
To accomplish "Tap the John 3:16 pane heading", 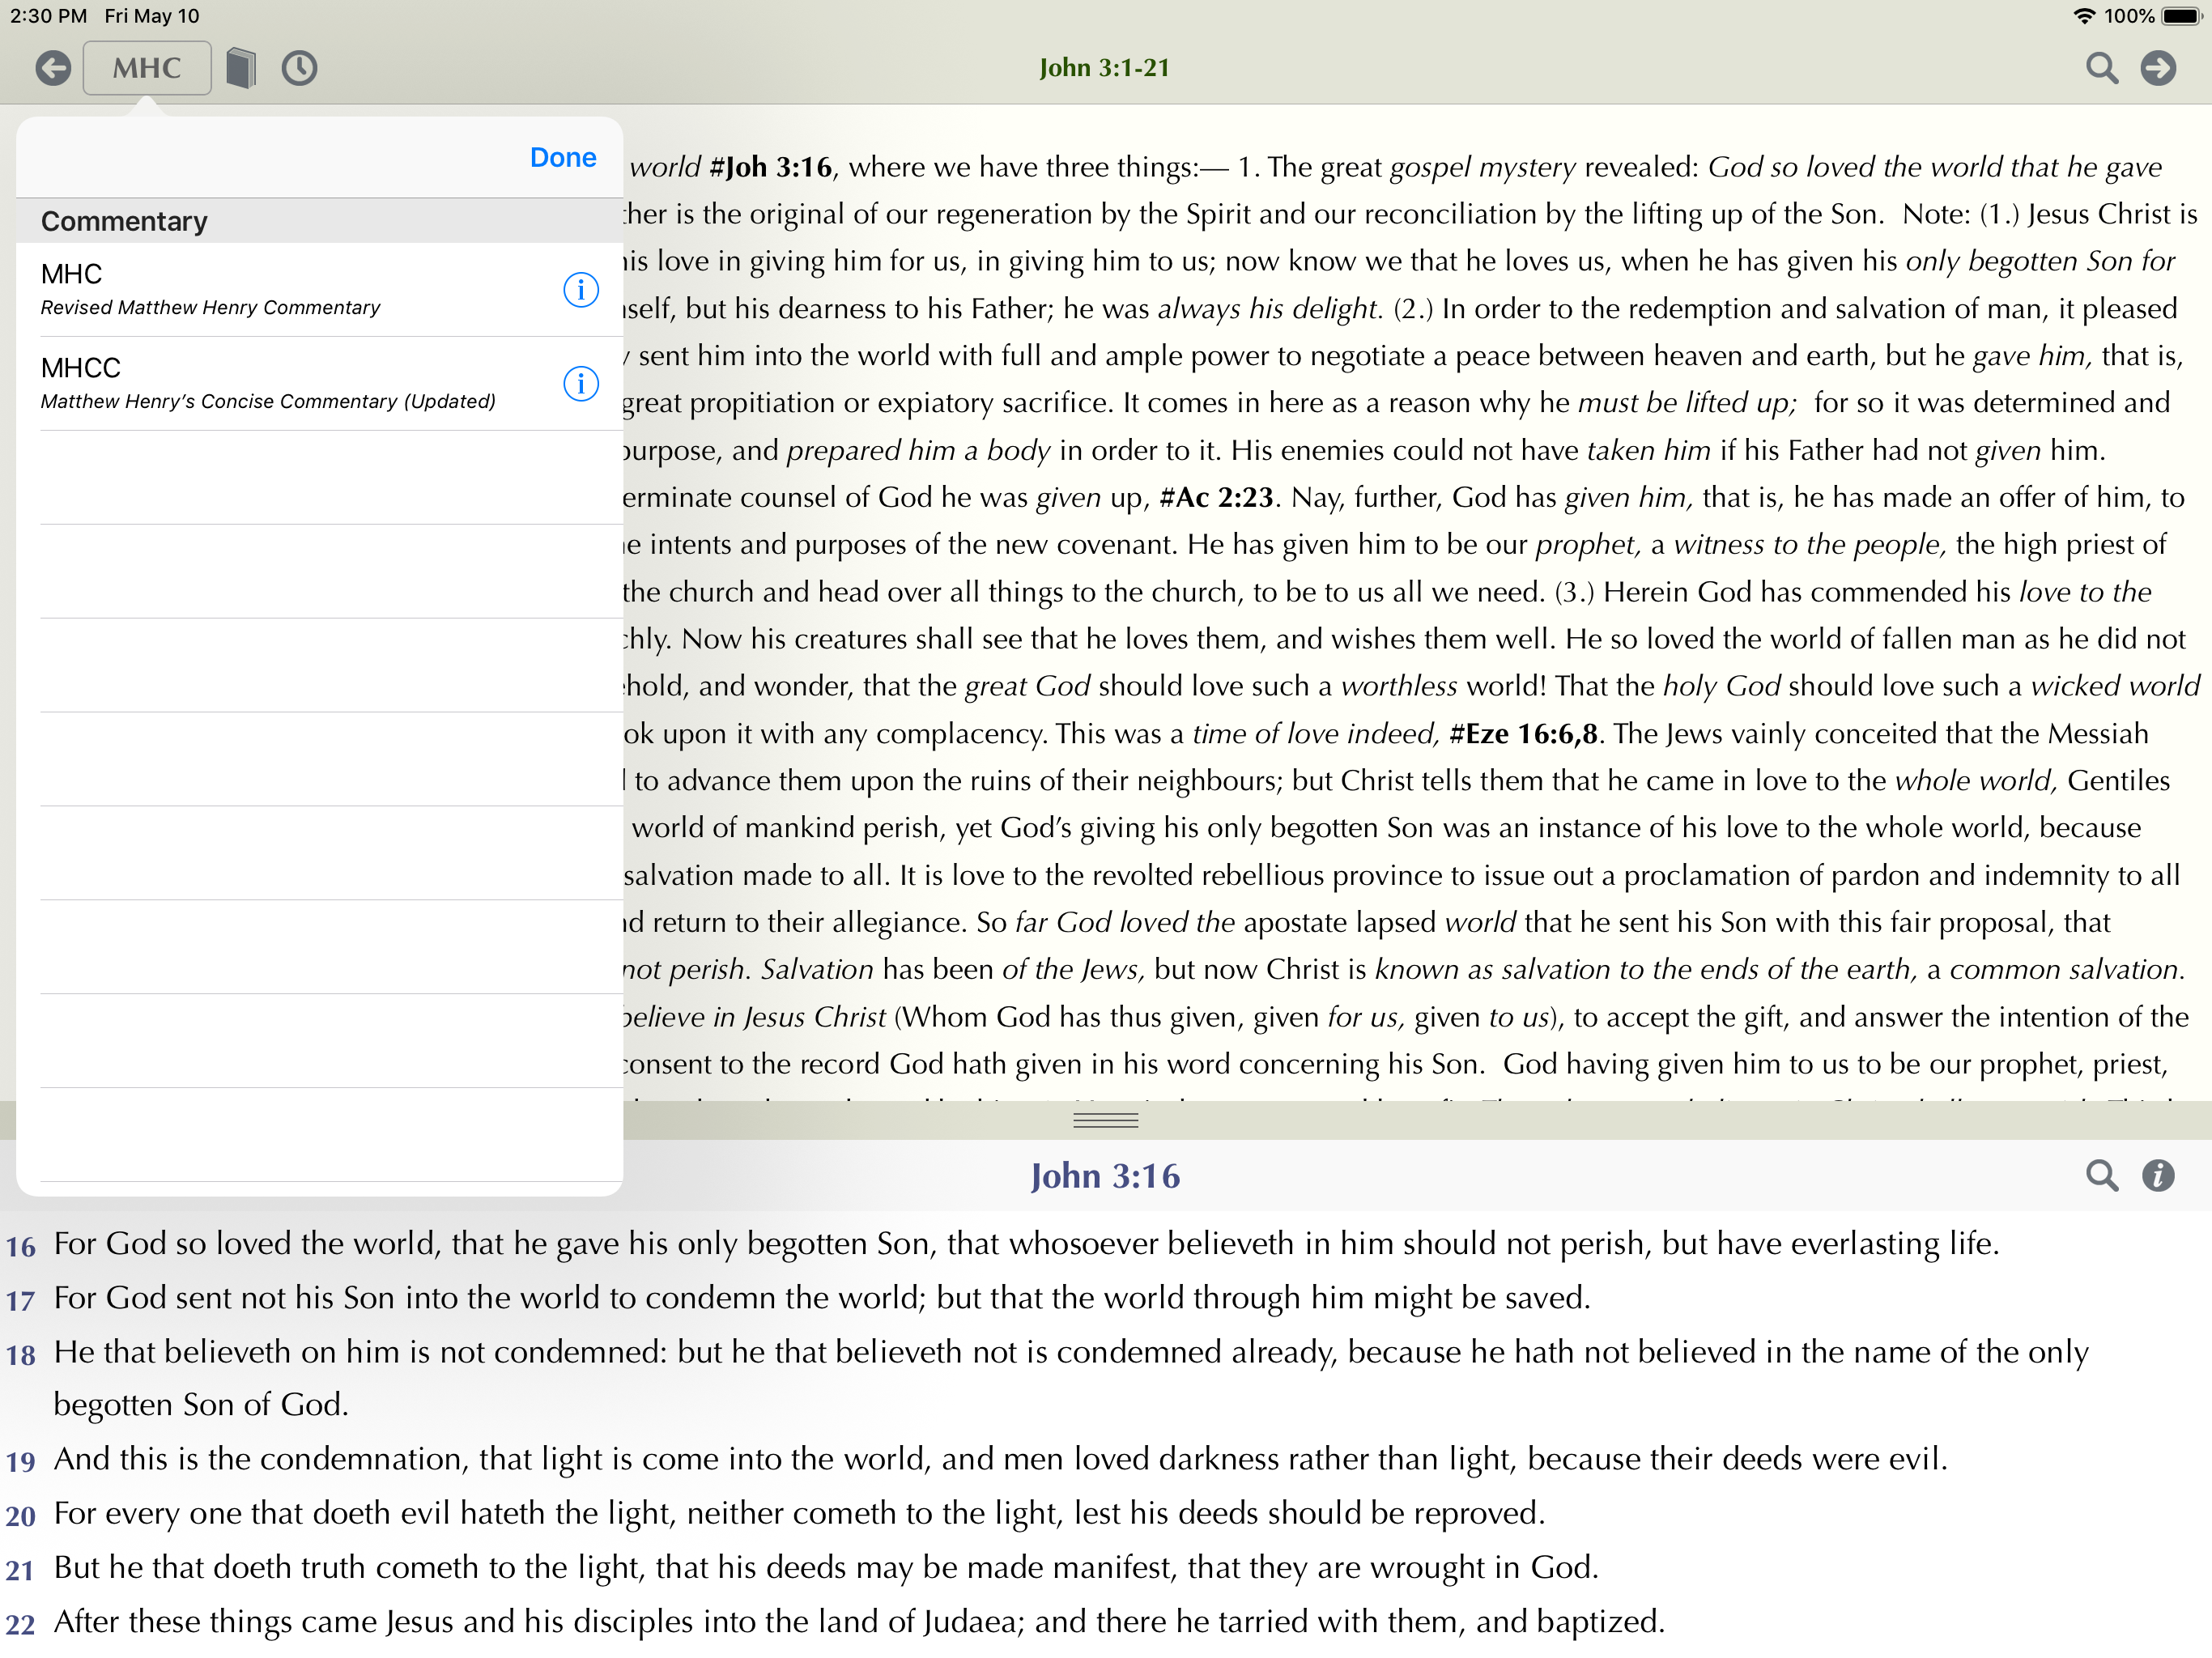I will pyautogui.click(x=1105, y=1176).
